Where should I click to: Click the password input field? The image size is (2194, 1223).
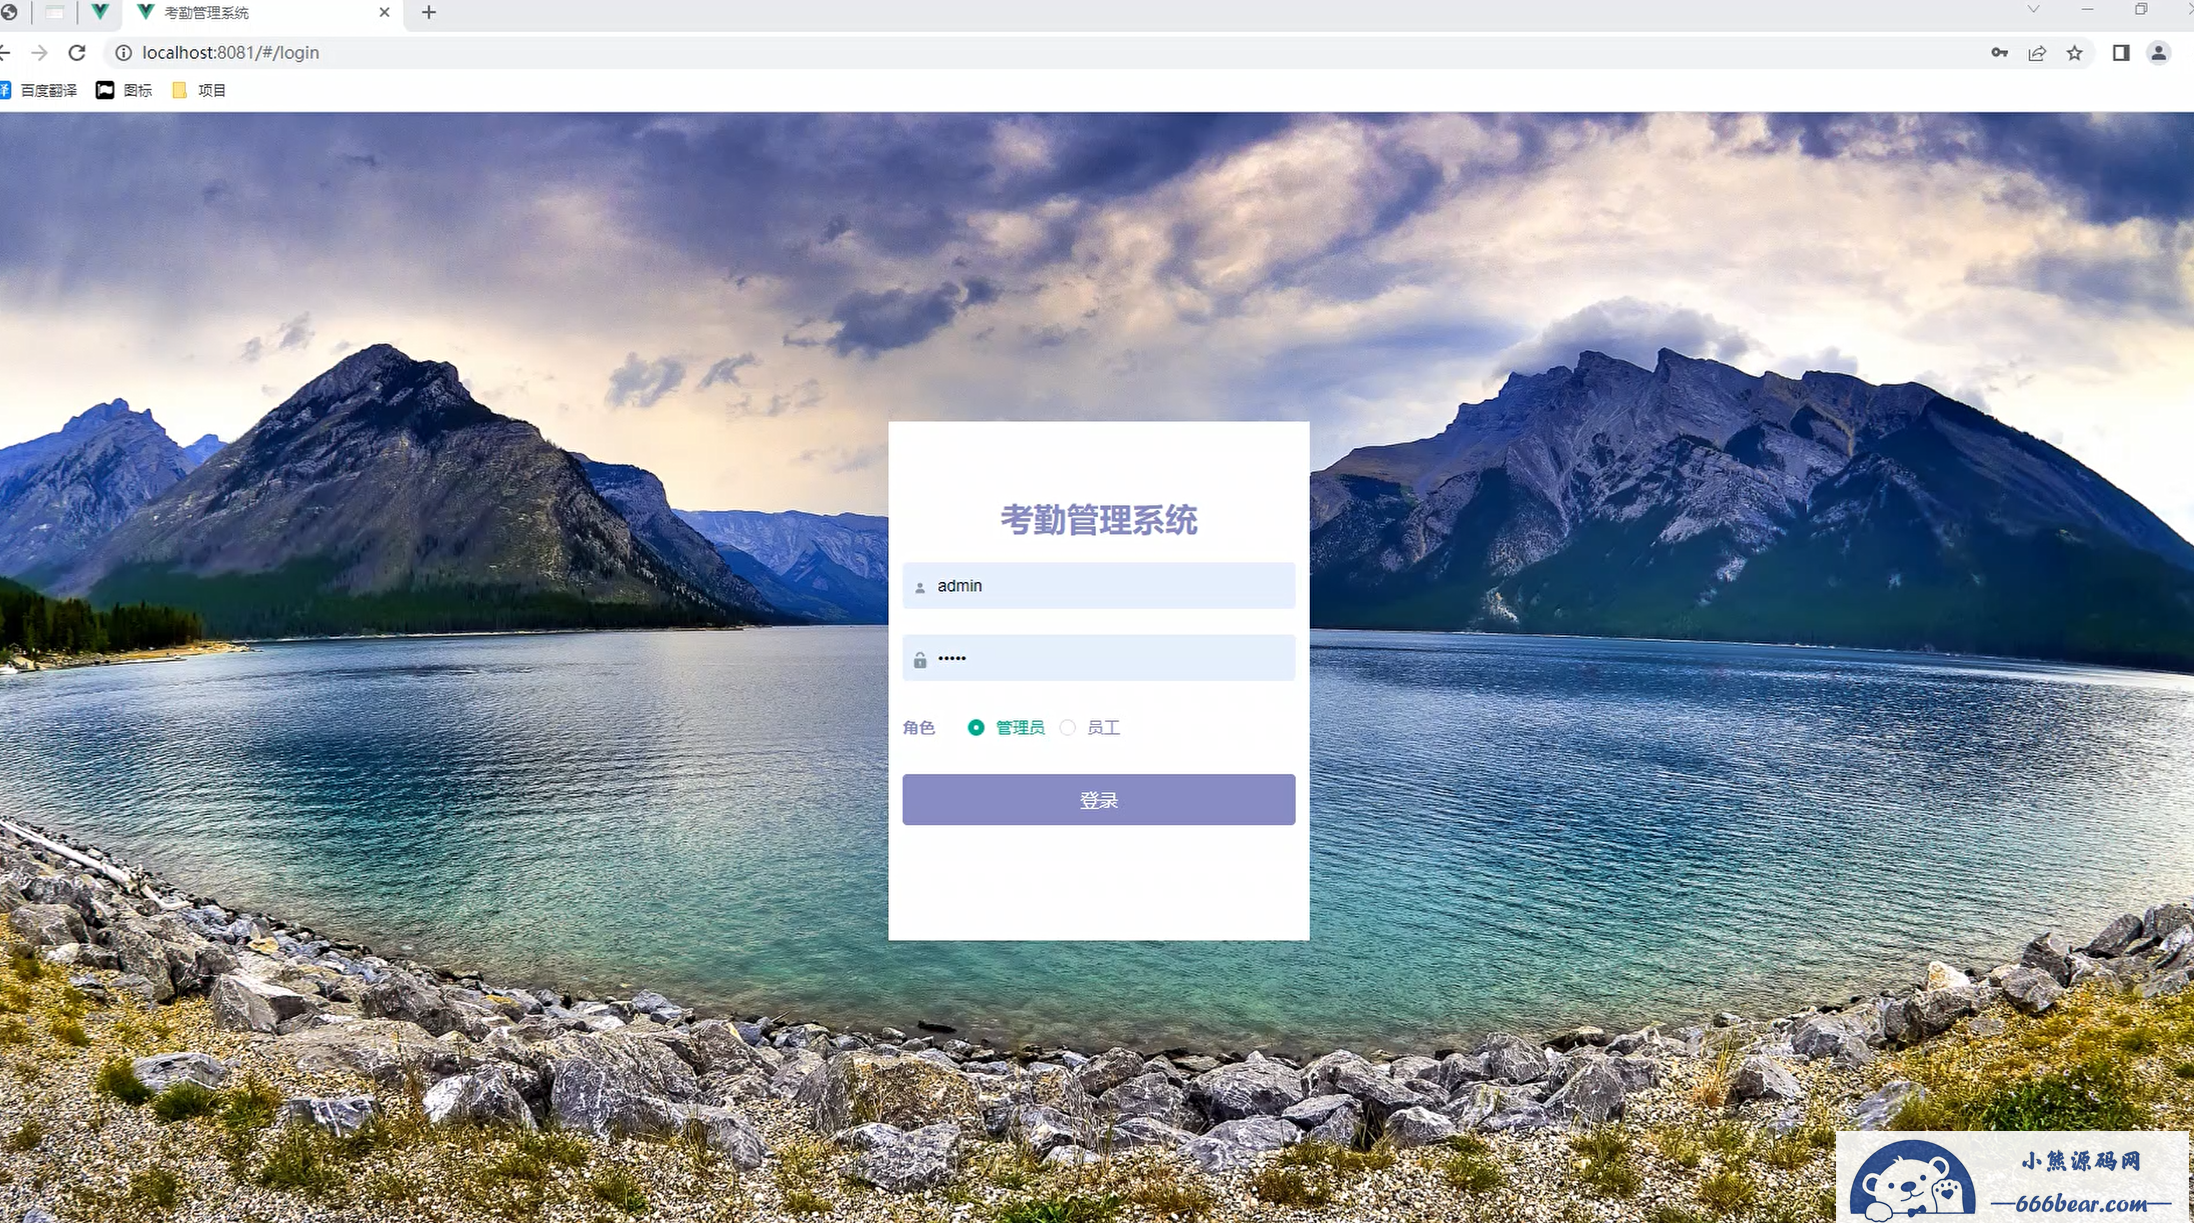(x=1098, y=658)
